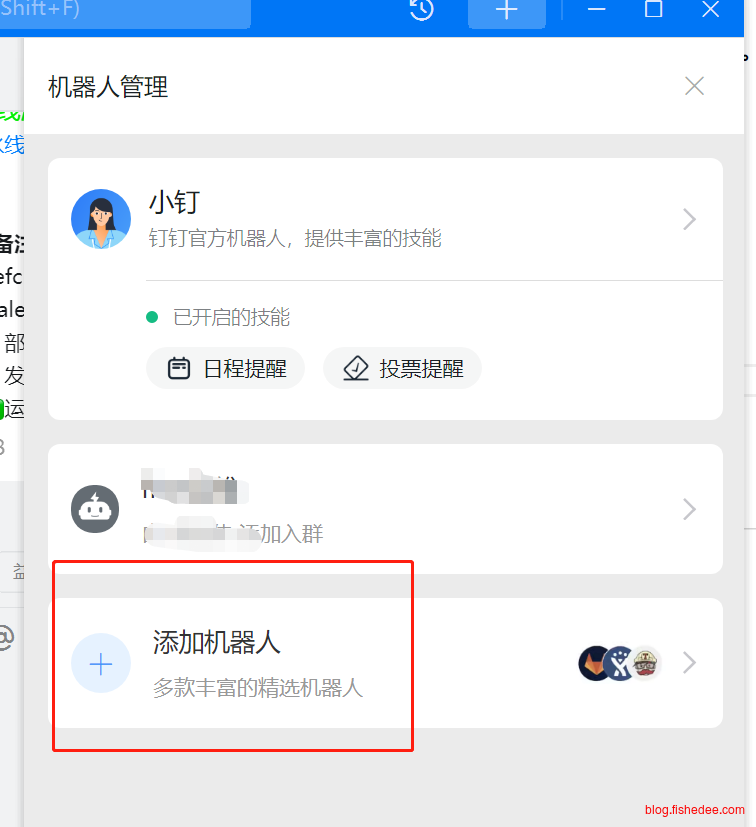This screenshot has height=827, width=756.
Task: Click the @ mention icon at left edge
Action: pos(6,637)
